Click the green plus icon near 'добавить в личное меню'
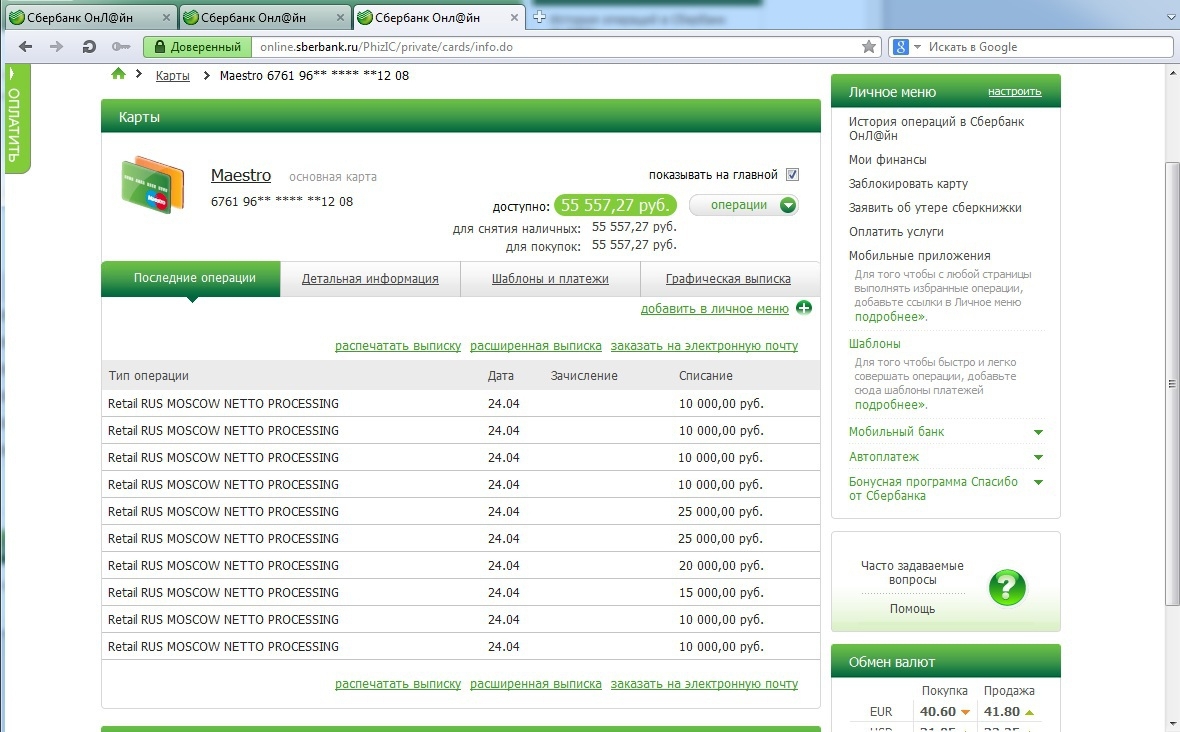This screenshot has width=1180, height=732. [804, 308]
